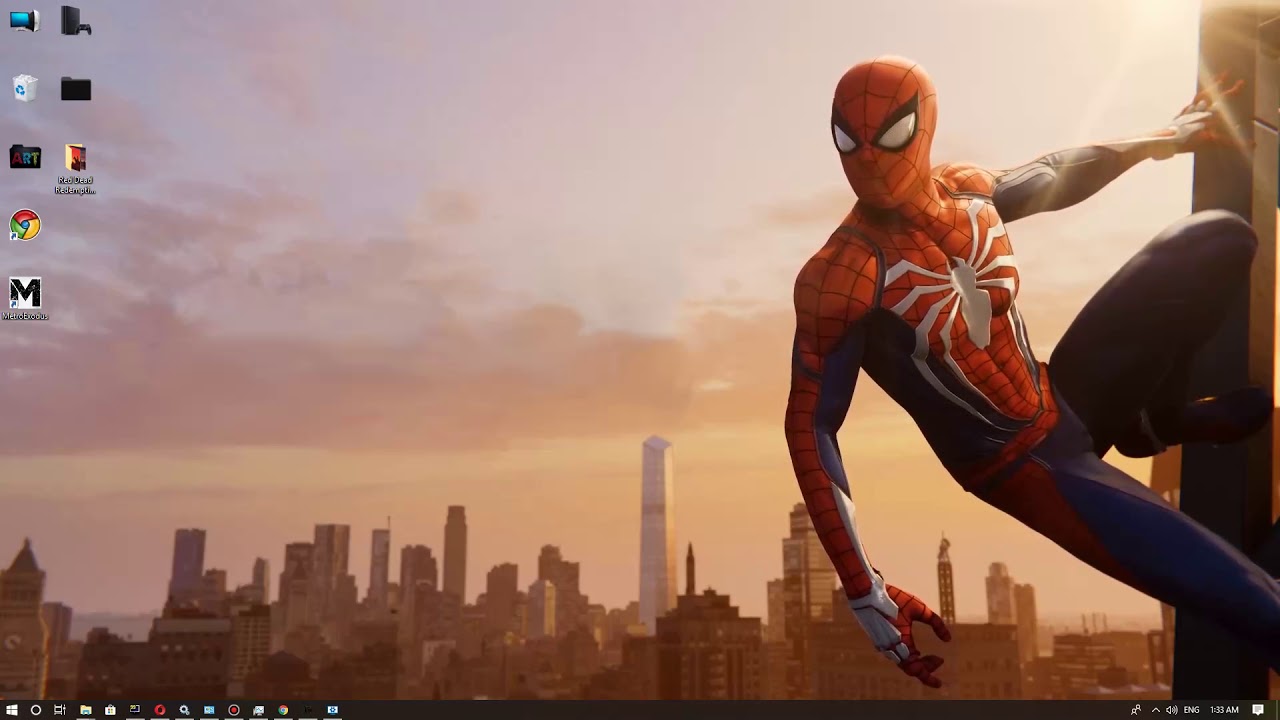Select the PlayStation console desktop icon
Viewport: 1280px width, 720px height.
(x=76, y=21)
